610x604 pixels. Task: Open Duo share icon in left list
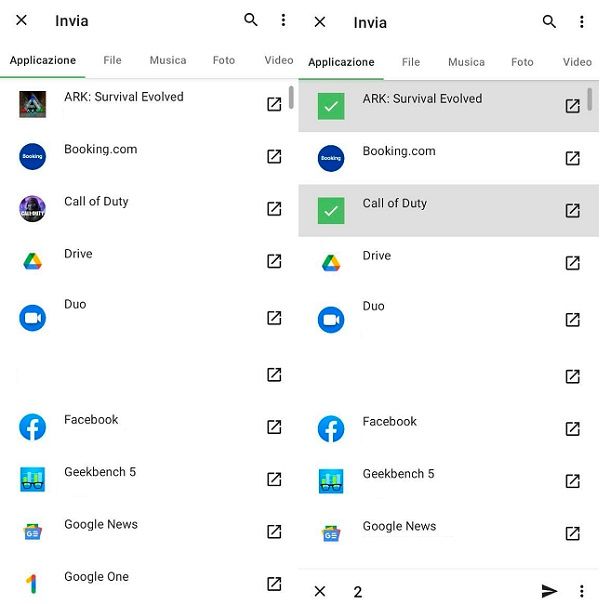pos(274,318)
